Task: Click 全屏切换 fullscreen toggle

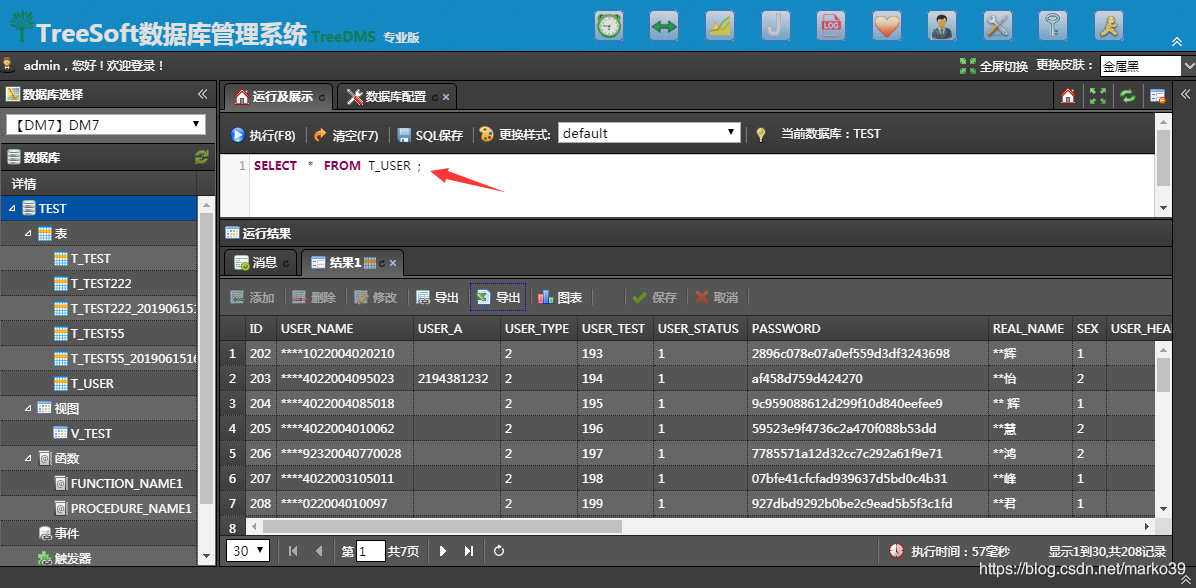Action: [994, 66]
